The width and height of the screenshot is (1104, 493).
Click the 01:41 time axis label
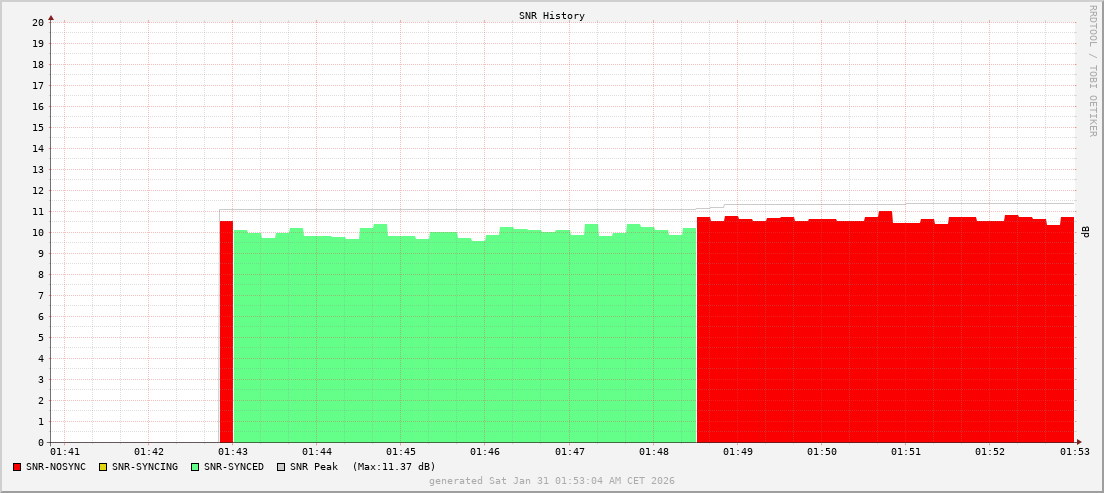[x=64, y=452]
